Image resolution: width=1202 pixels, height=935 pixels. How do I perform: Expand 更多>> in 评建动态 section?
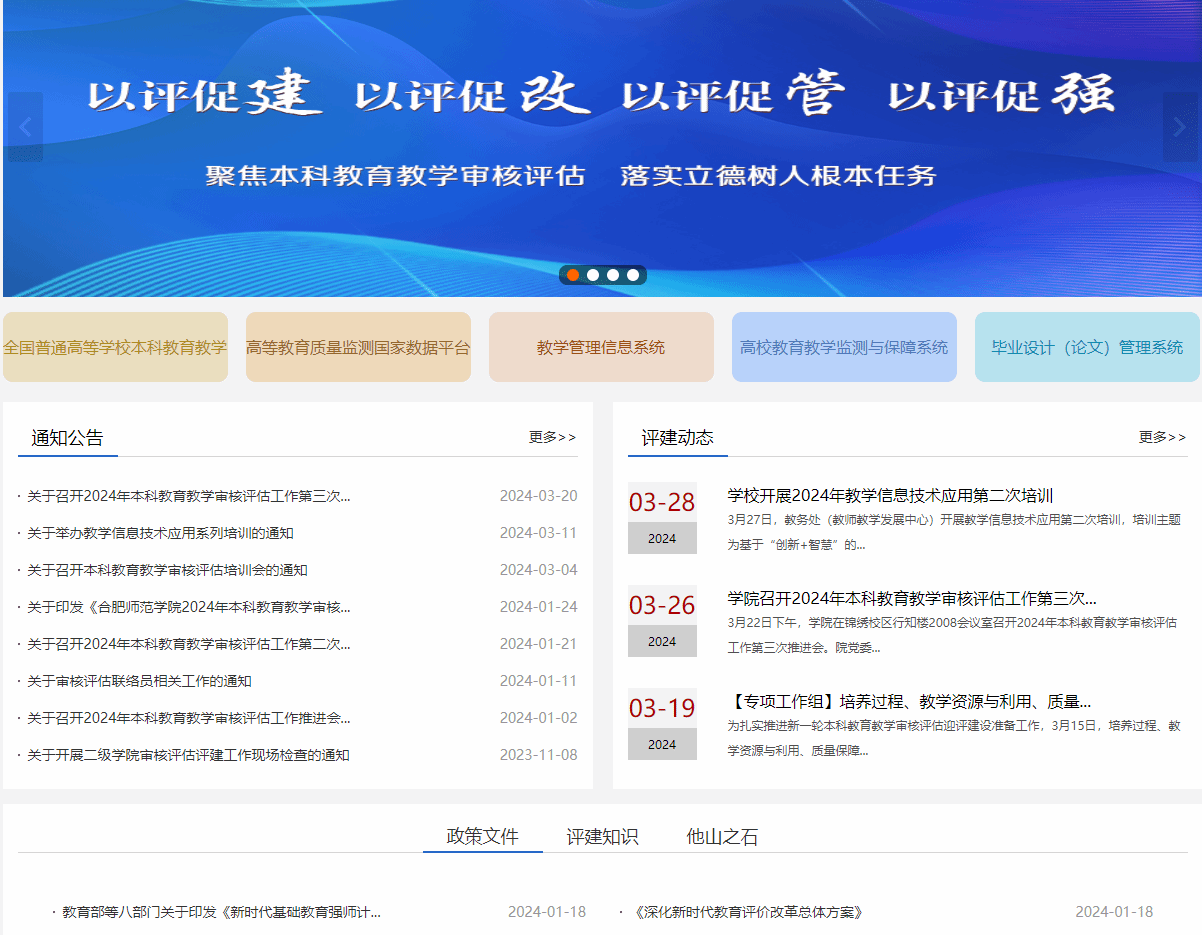[x=1162, y=437]
